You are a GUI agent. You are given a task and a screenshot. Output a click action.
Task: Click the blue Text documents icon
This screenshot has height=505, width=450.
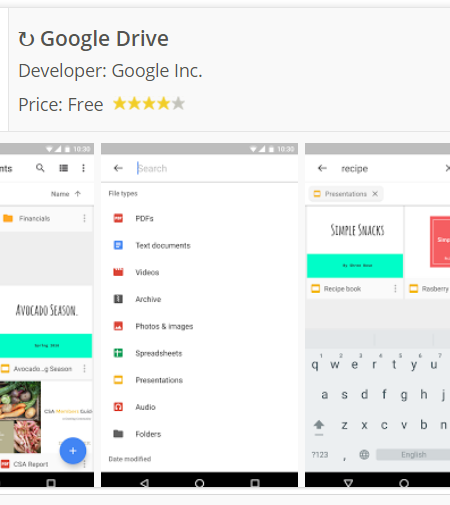click(x=118, y=245)
